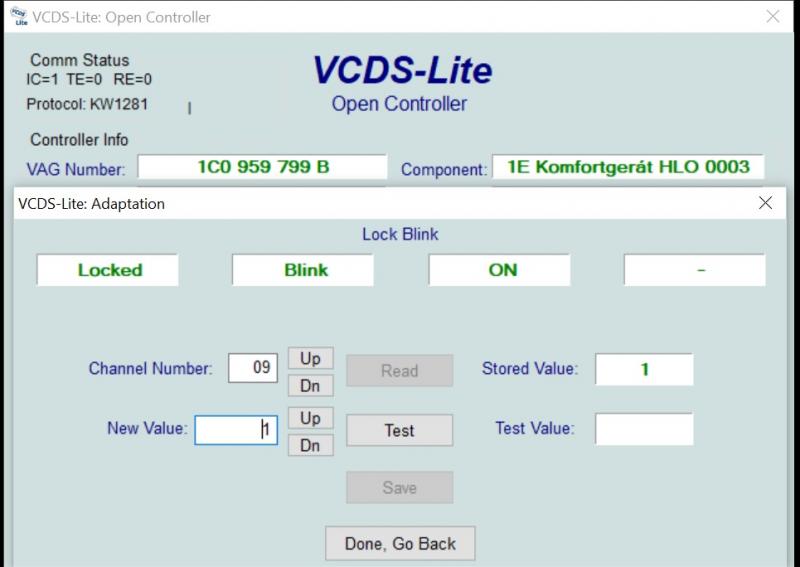
Task: Click the 'Test Value:' label
Action: [535, 428]
